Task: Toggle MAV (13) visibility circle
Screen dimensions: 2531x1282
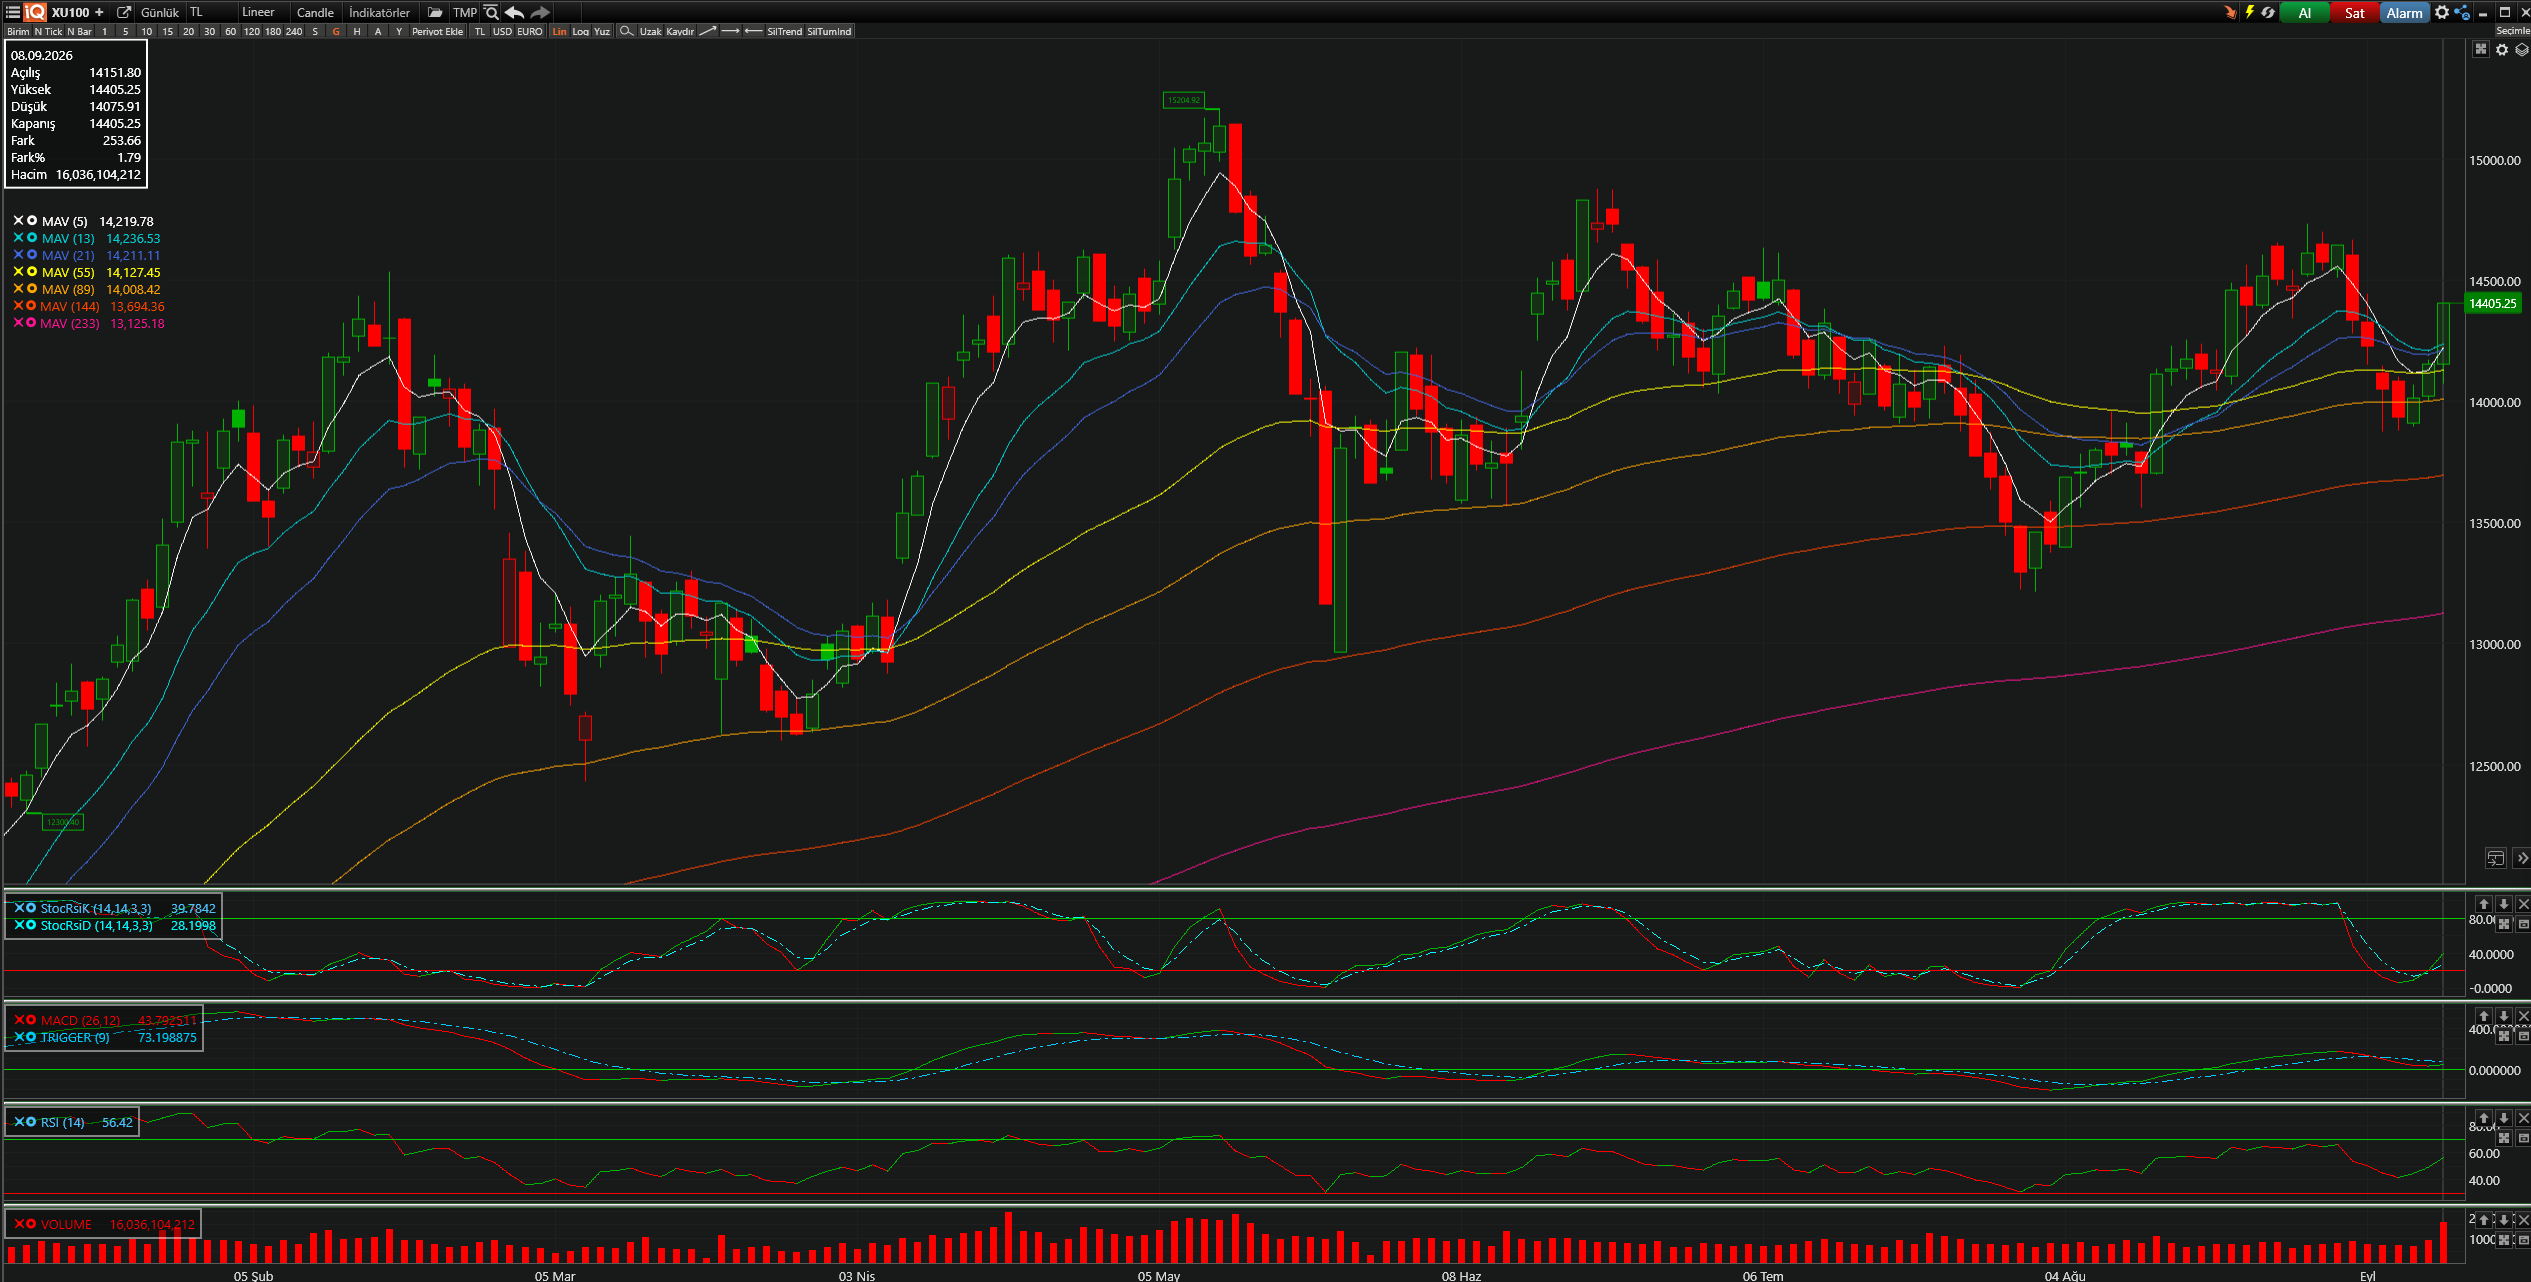Action: click(32, 238)
